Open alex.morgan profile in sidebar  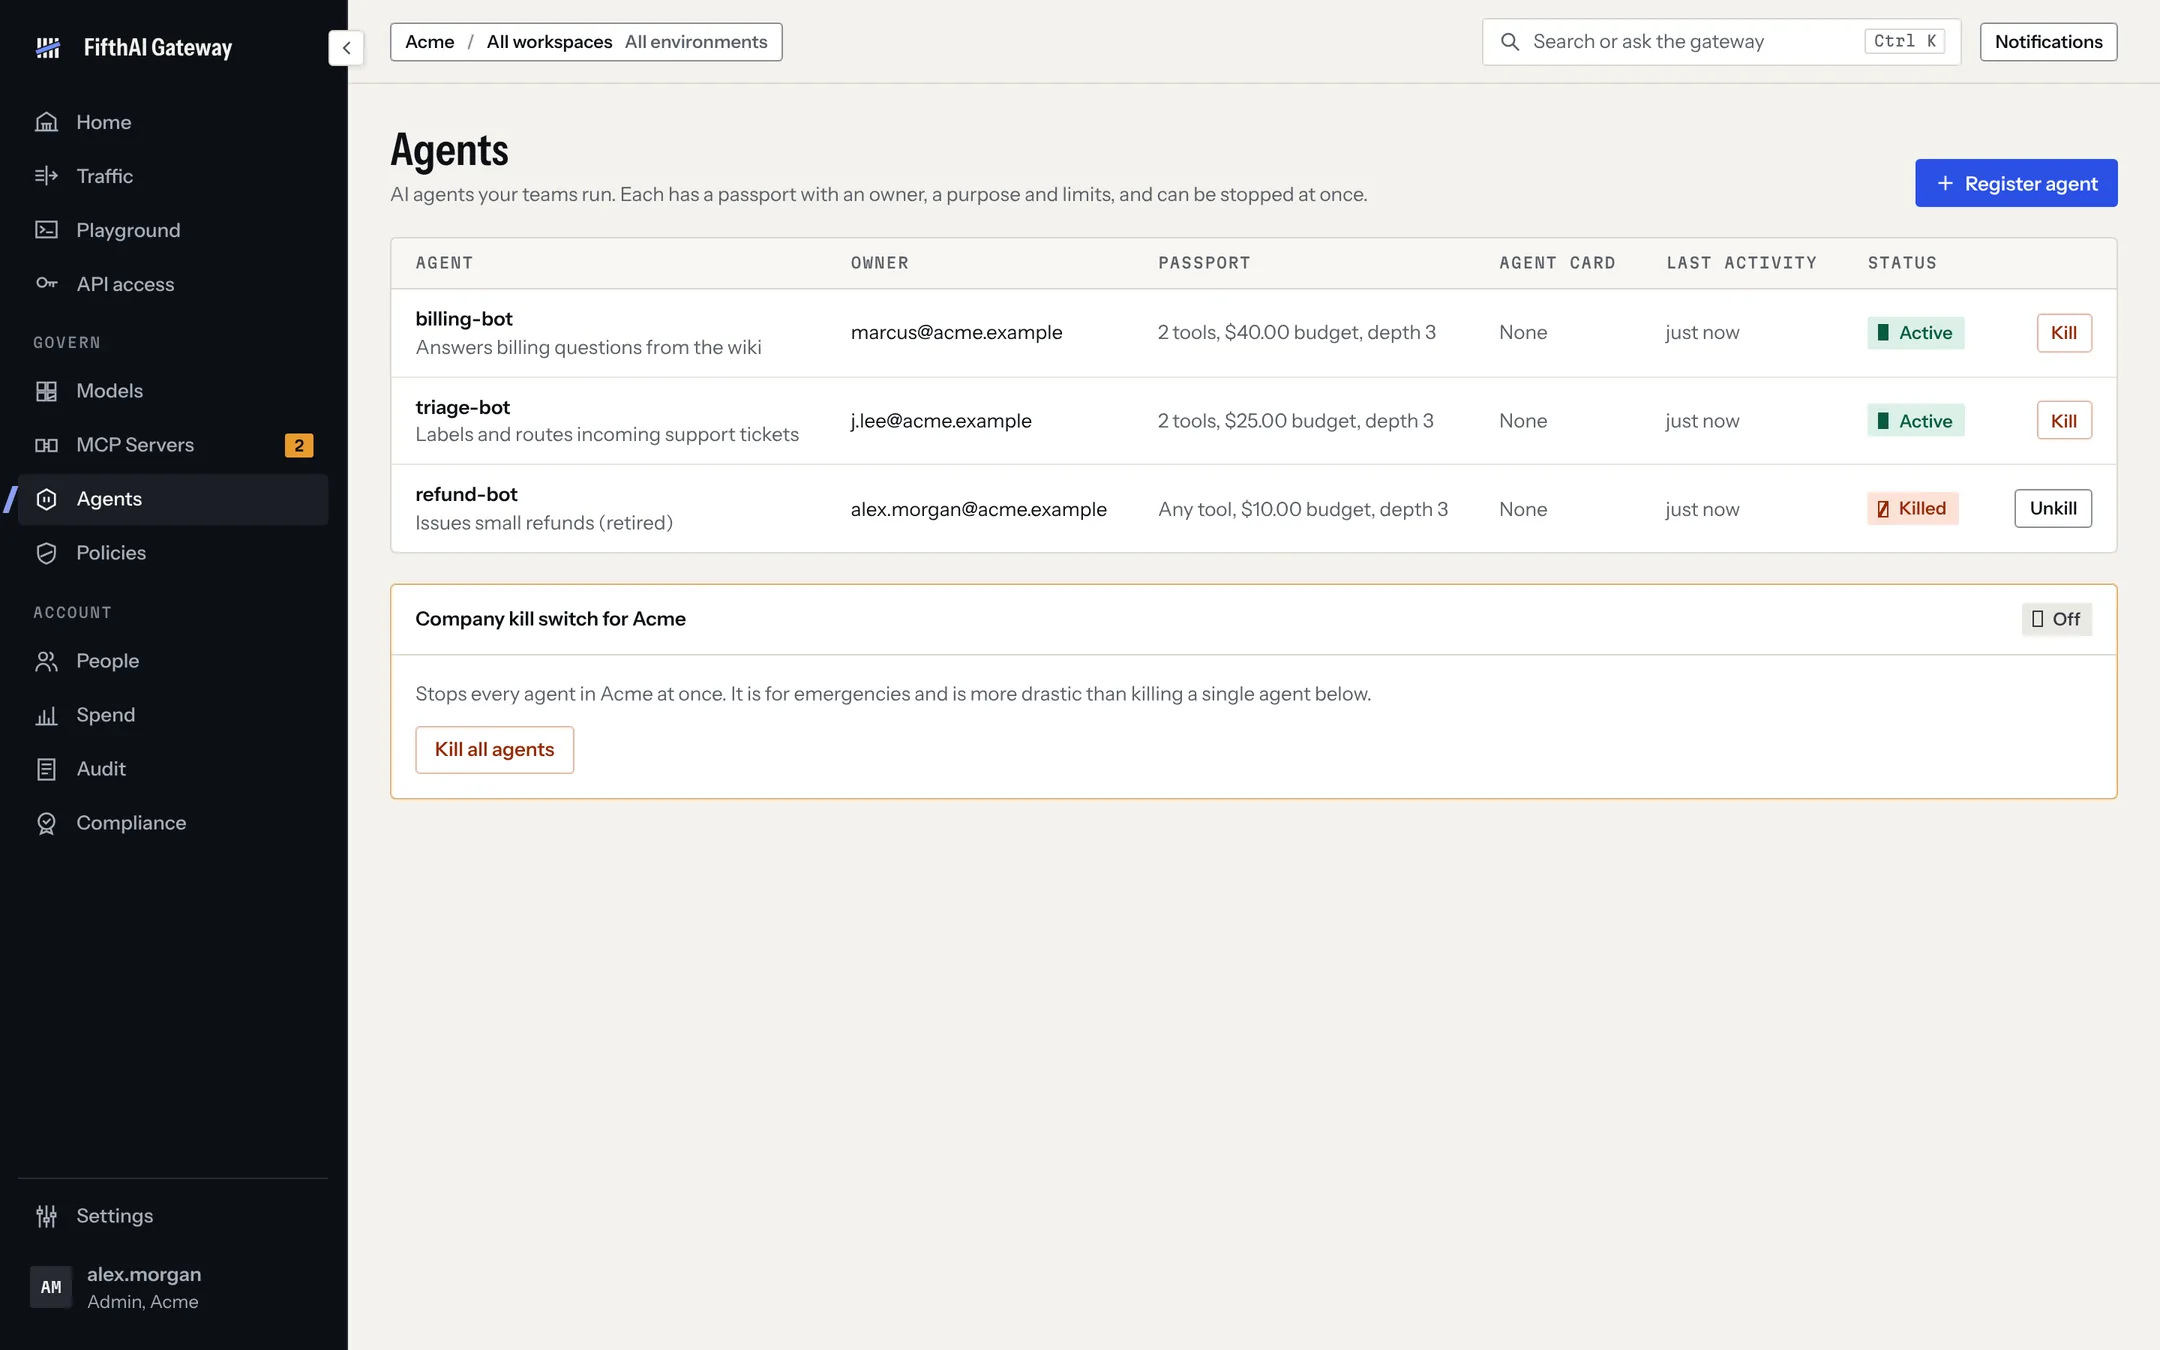(173, 1287)
